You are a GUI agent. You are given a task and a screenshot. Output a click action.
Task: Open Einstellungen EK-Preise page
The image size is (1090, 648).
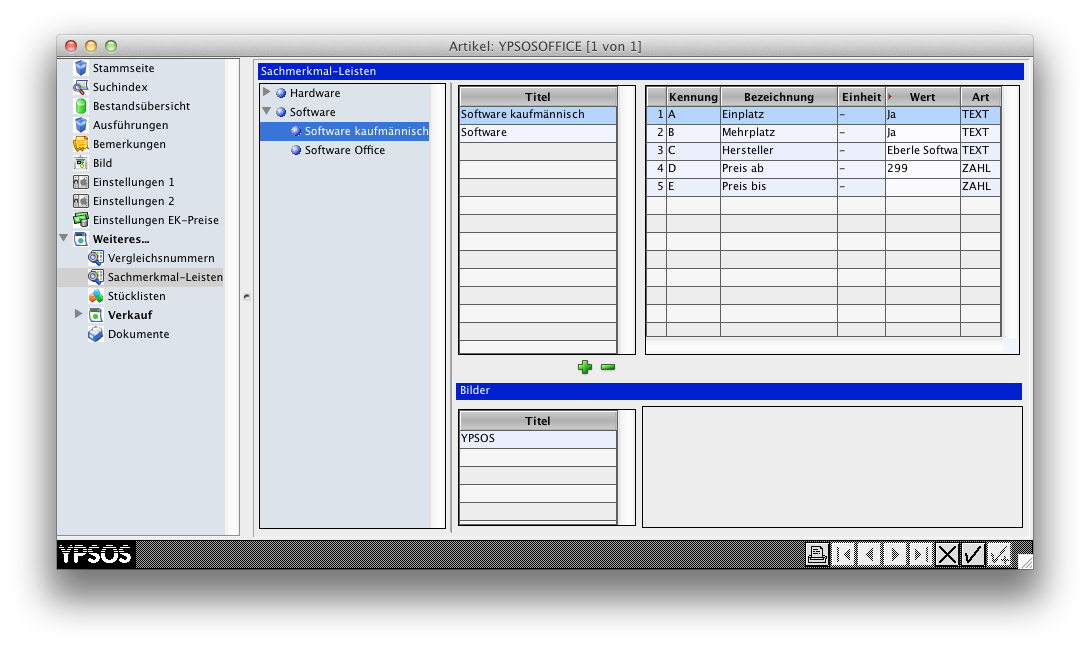pos(155,220)
